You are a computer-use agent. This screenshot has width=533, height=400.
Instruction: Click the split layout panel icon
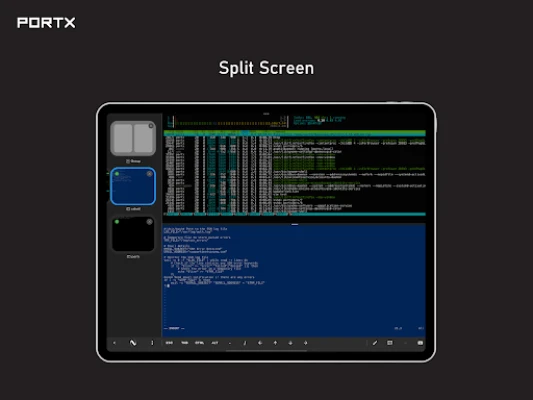(390, 343)
